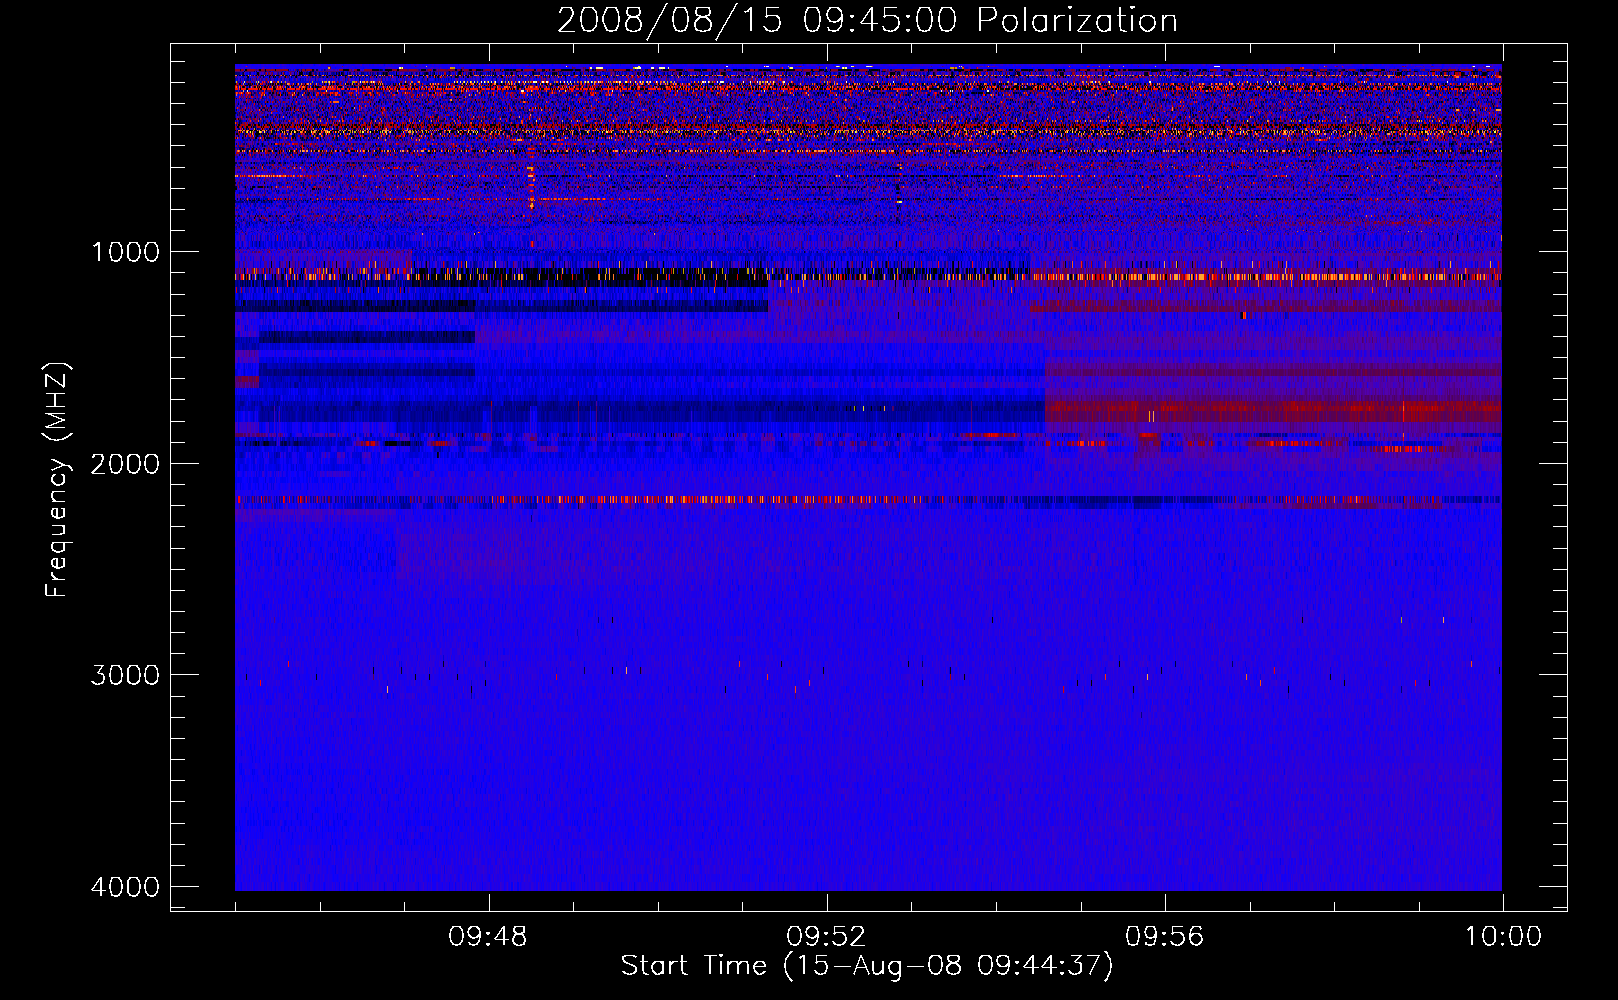Click the 10:00 time tick label

point(1503,937)
